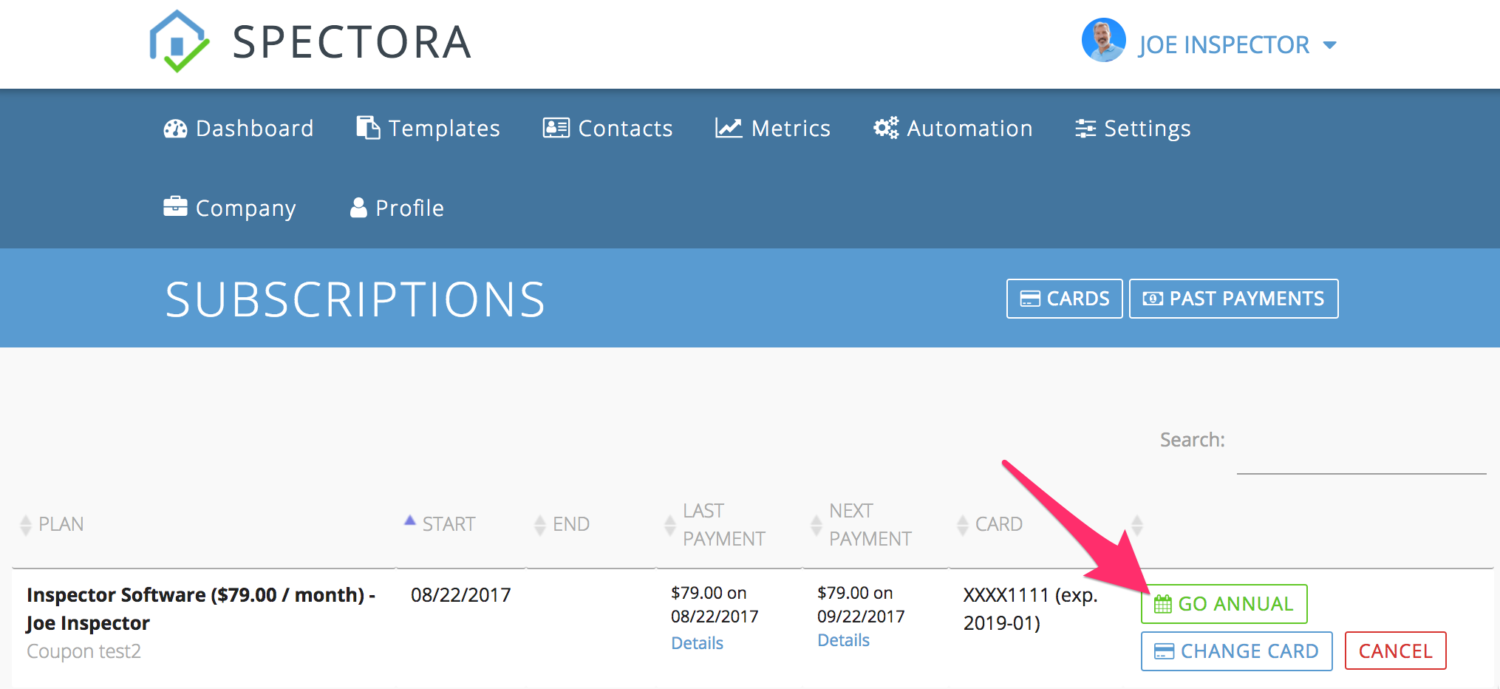Open the Dashboard menu item
1500x689 pixels.
239,128
